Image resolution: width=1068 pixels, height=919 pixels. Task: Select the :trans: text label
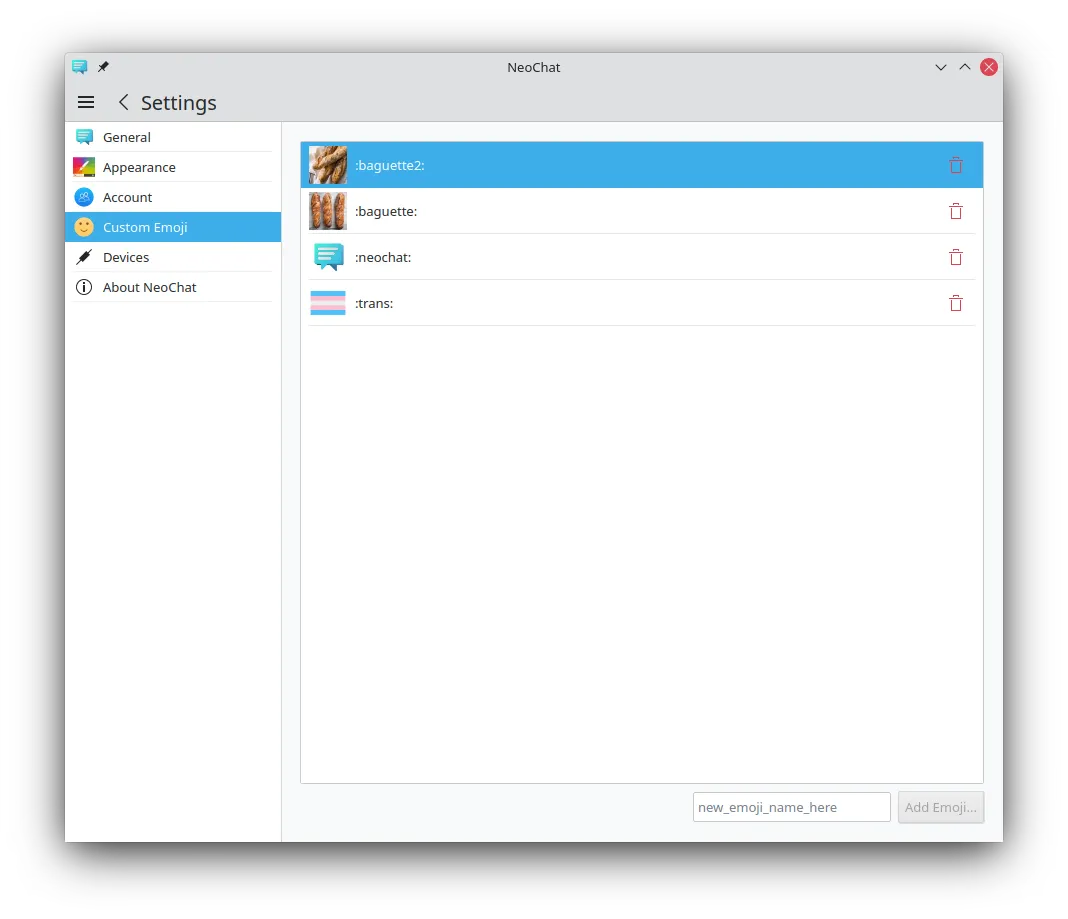click(374, 303)
